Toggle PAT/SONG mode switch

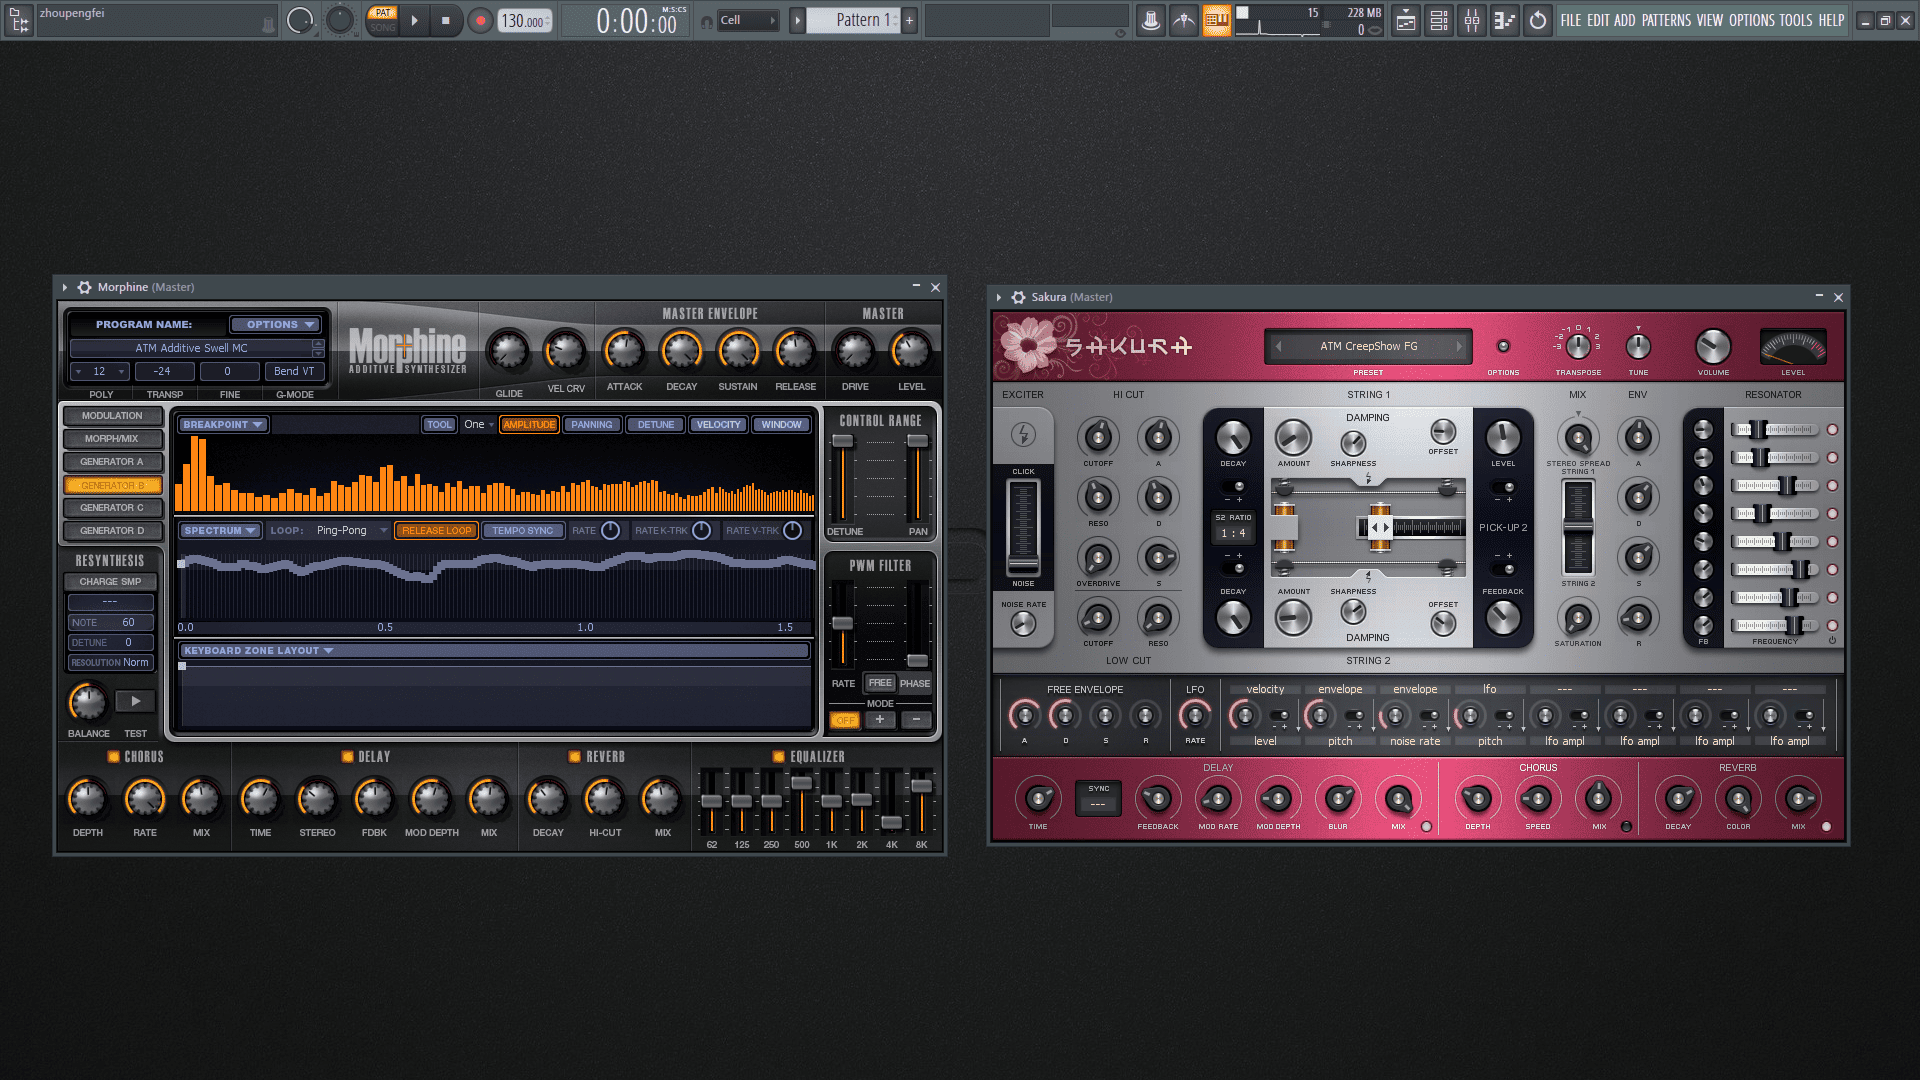[383, 20]
